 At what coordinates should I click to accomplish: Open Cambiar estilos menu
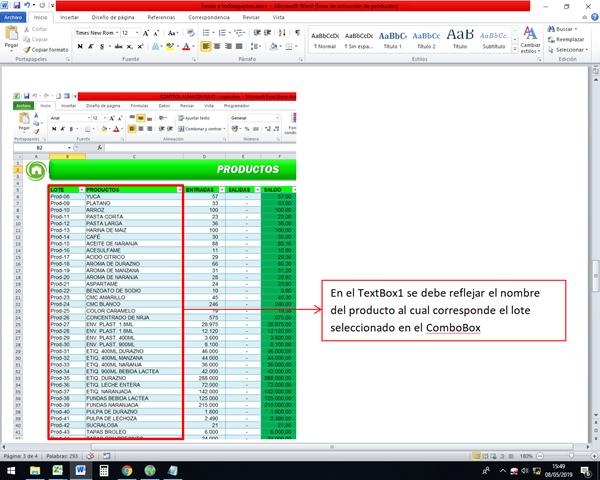pos(530,40)
